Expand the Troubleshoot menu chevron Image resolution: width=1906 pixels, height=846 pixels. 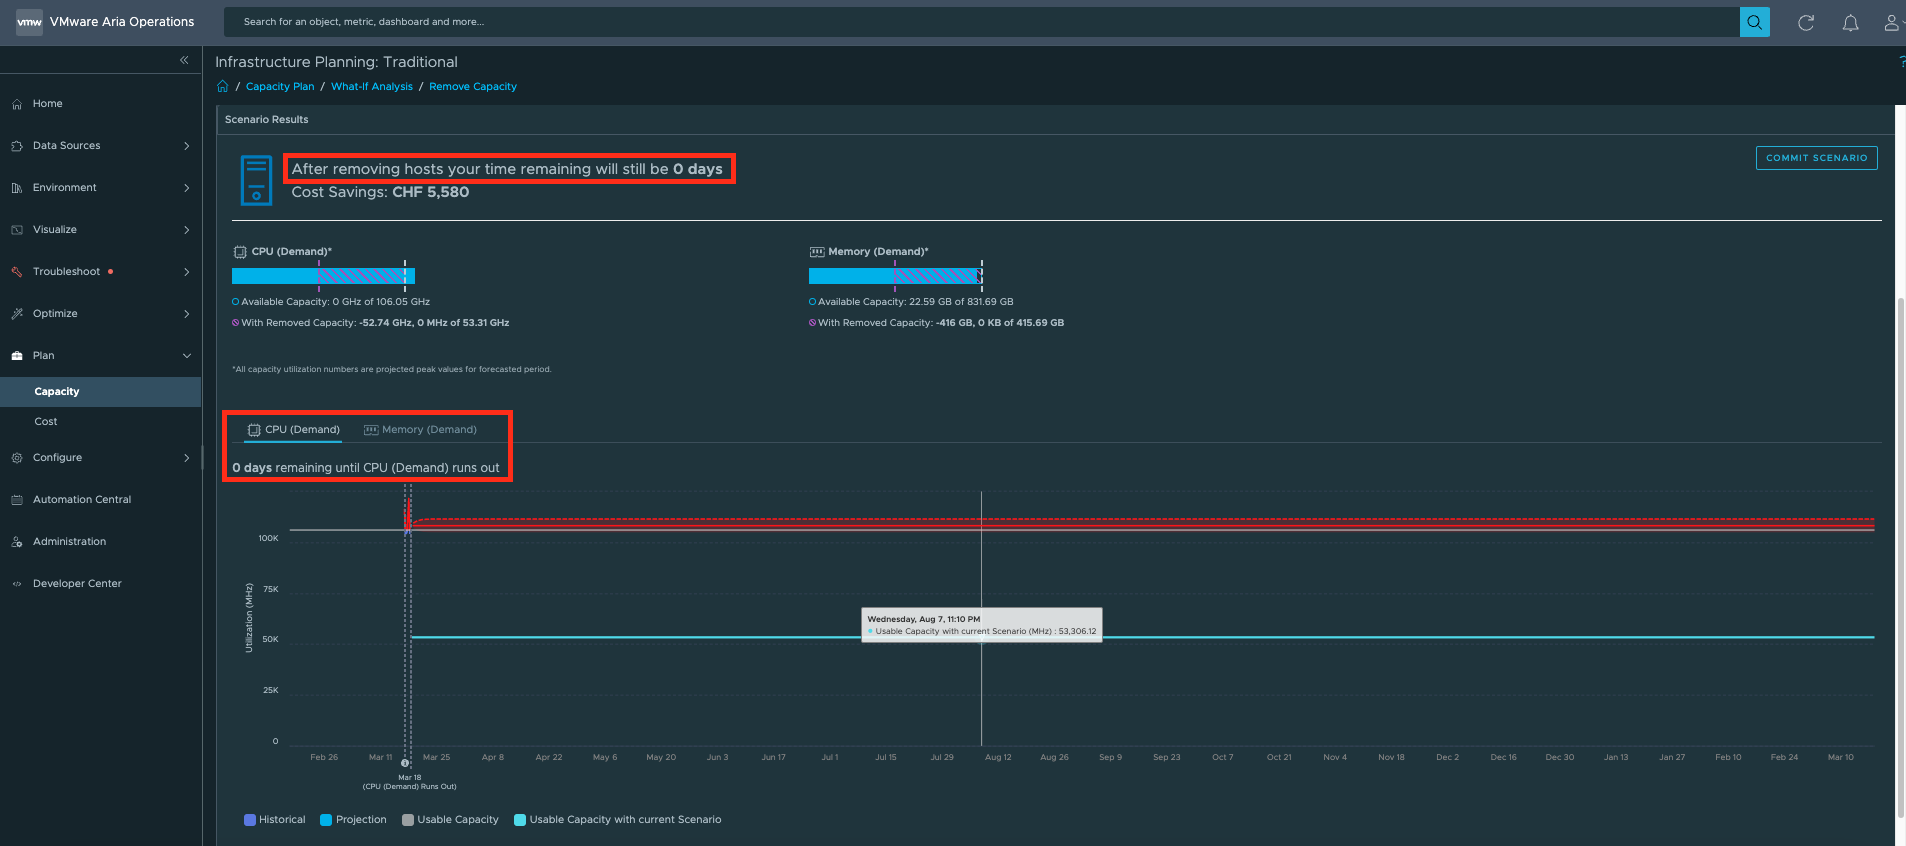pos(187,272)
